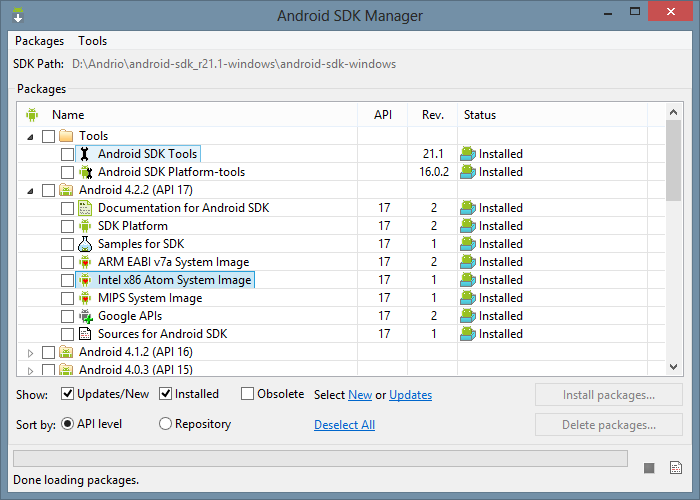Click the Intel x86 Atom System Image icon

pos(85,280)
